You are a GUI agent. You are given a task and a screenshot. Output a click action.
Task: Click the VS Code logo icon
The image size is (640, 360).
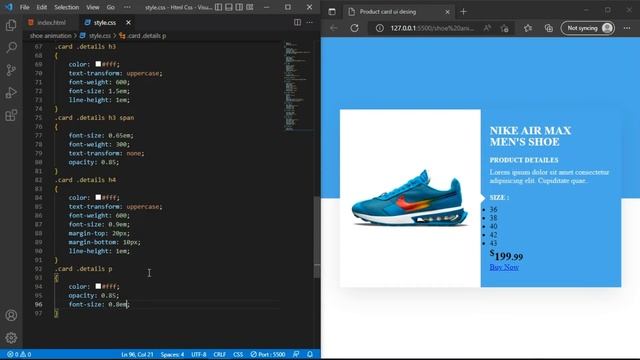9,7
